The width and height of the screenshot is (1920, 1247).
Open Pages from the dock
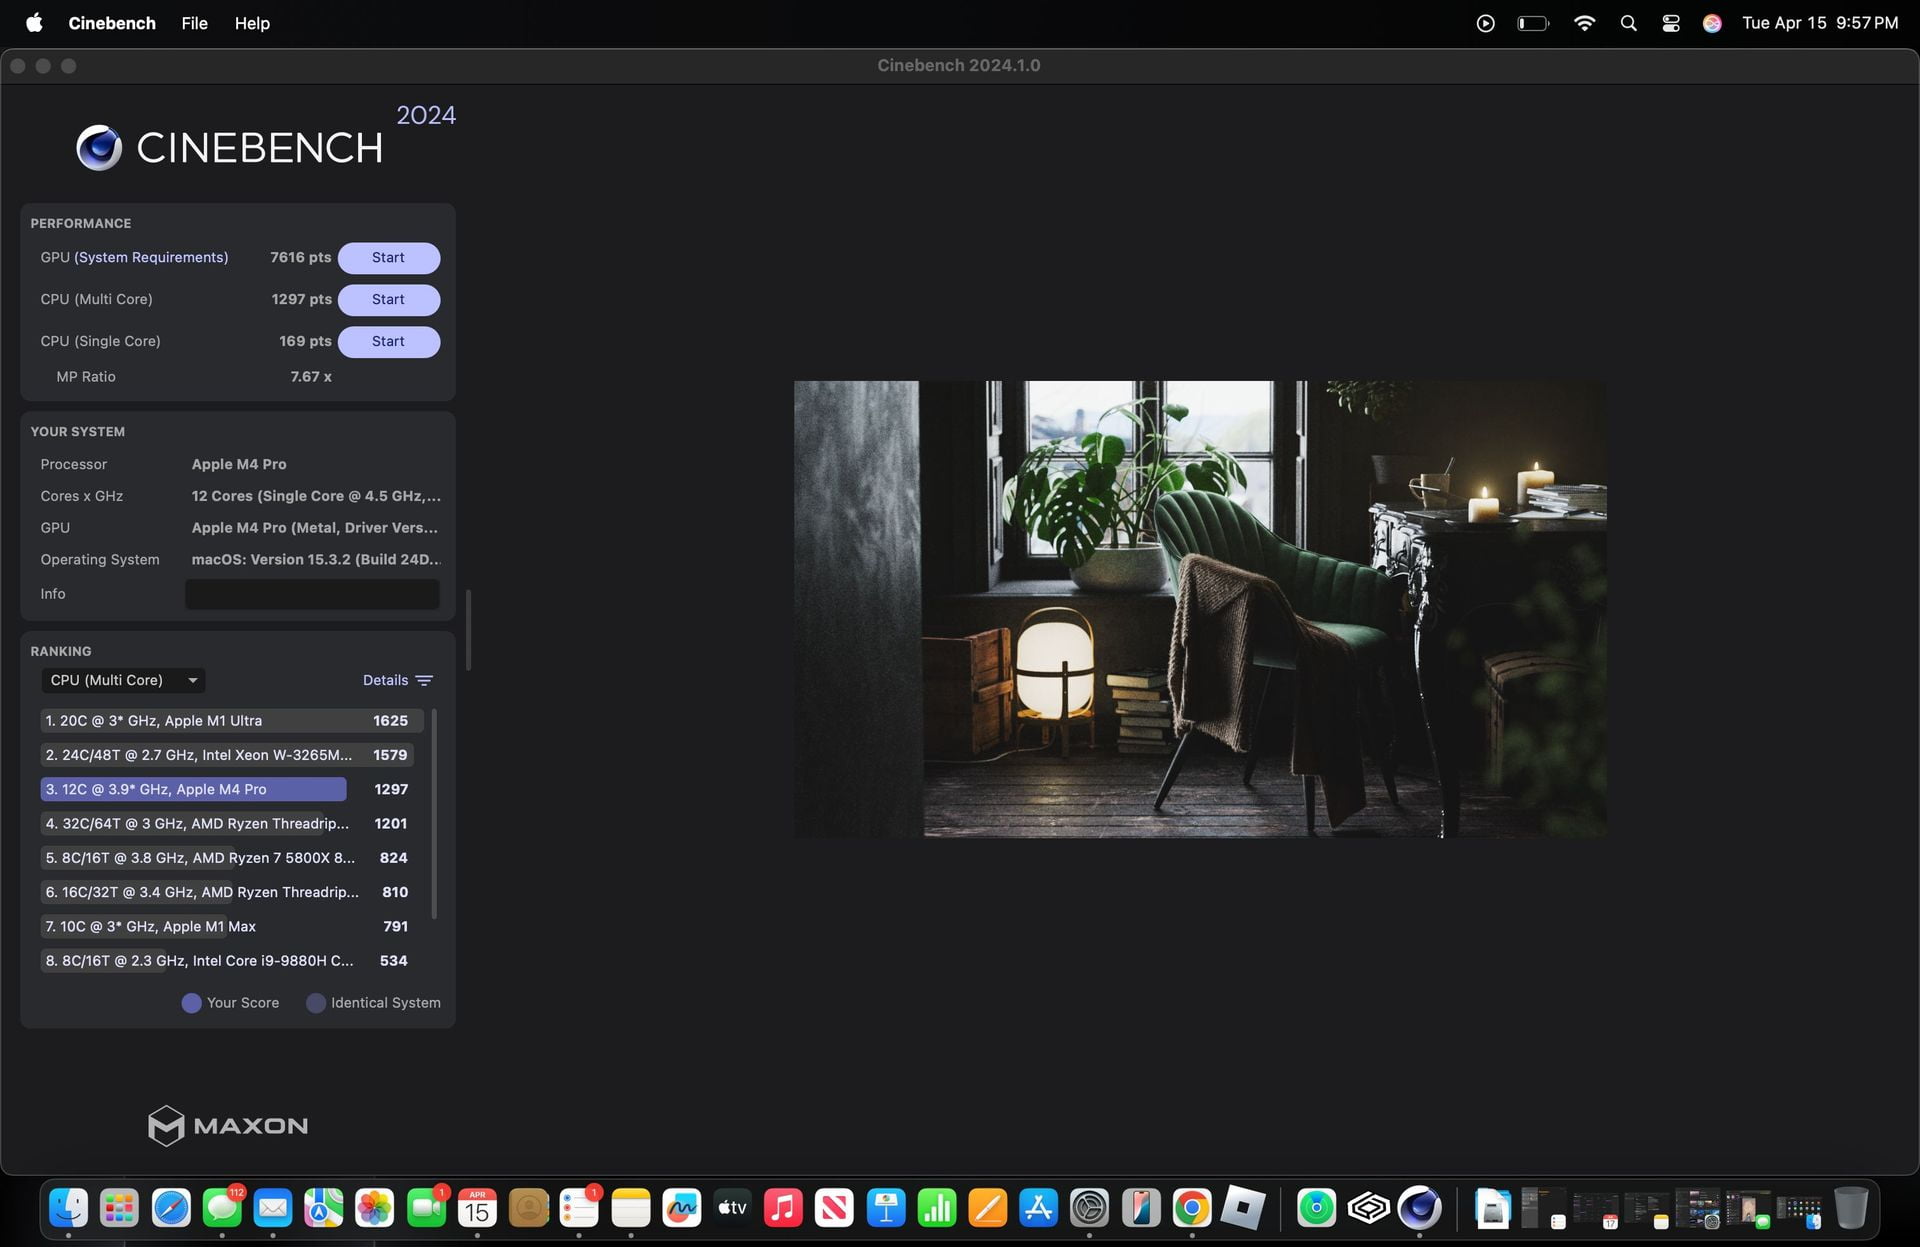[988, 1208]
